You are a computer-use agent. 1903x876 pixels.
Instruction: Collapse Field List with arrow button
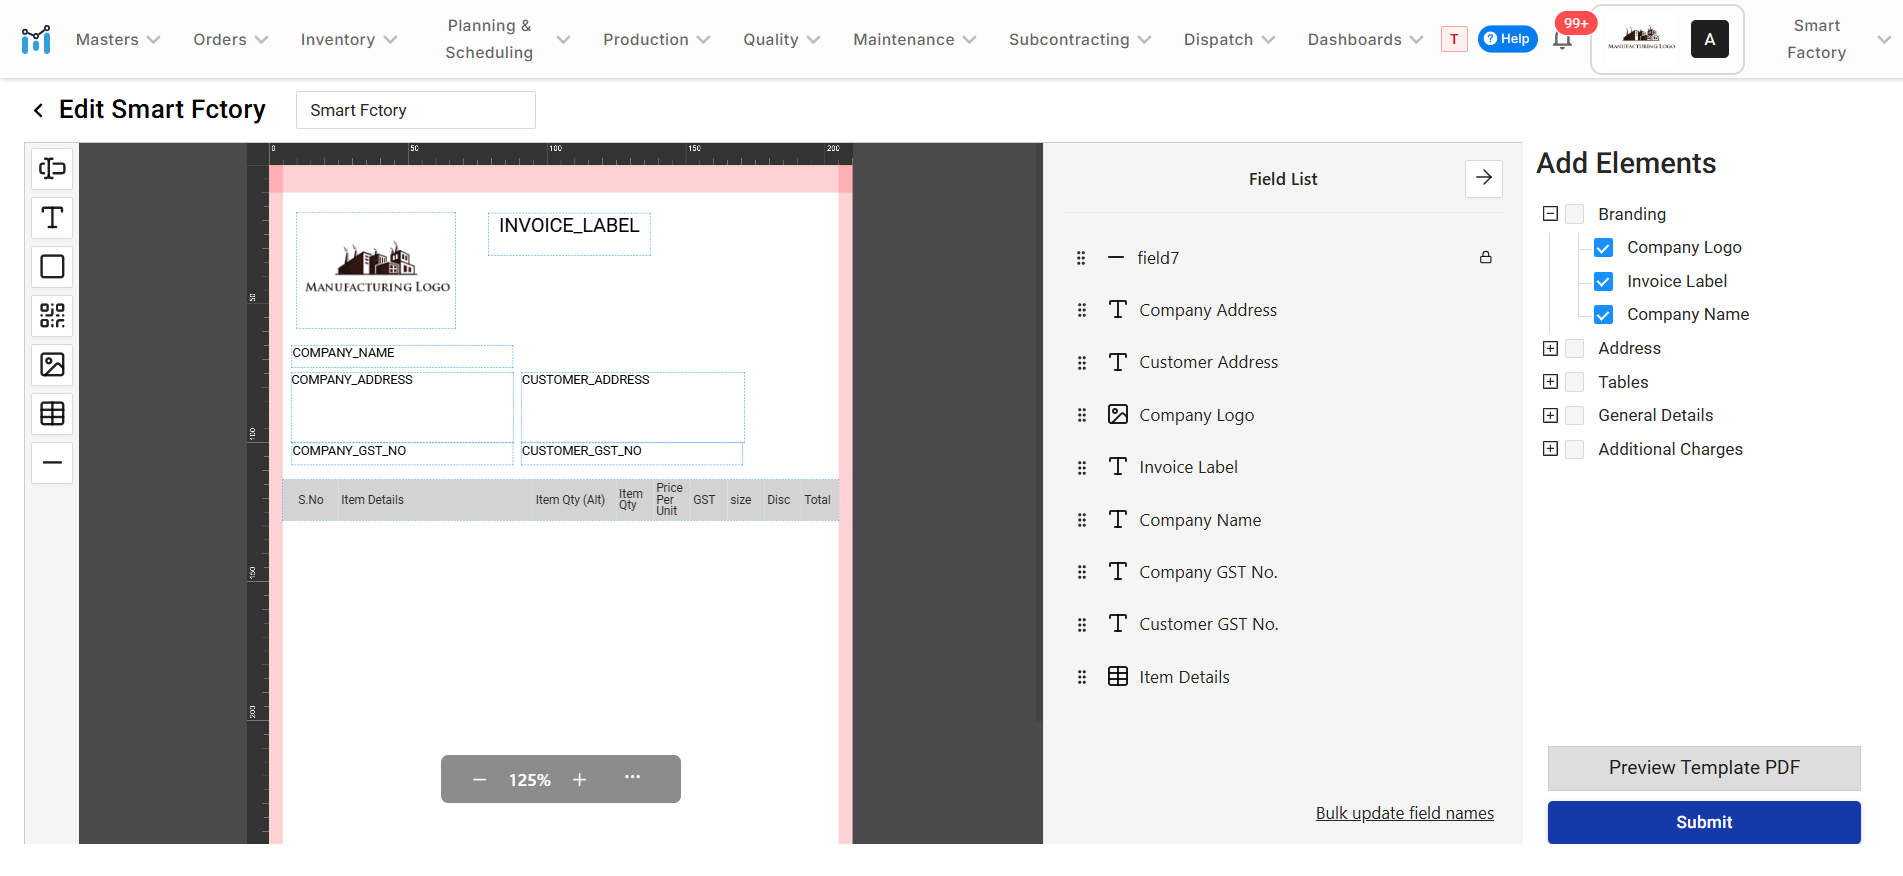click(1483, 178)
